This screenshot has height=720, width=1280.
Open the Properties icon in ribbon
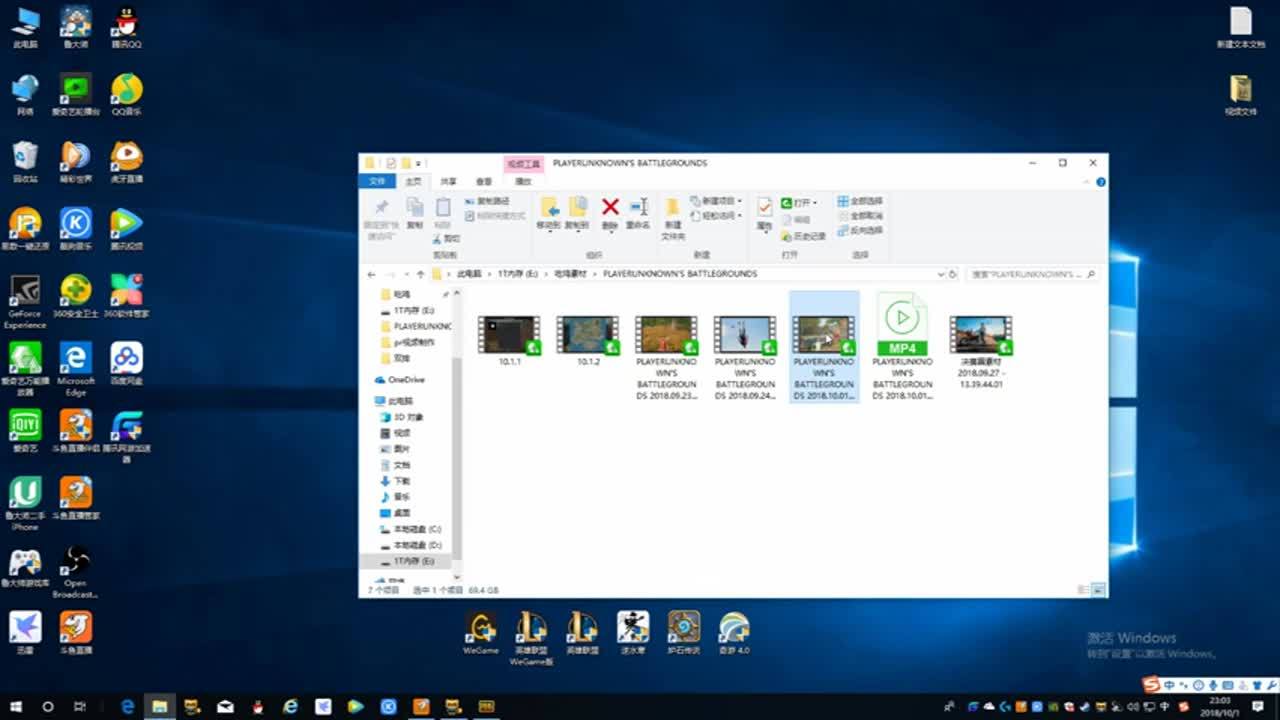tap(765, 207)
